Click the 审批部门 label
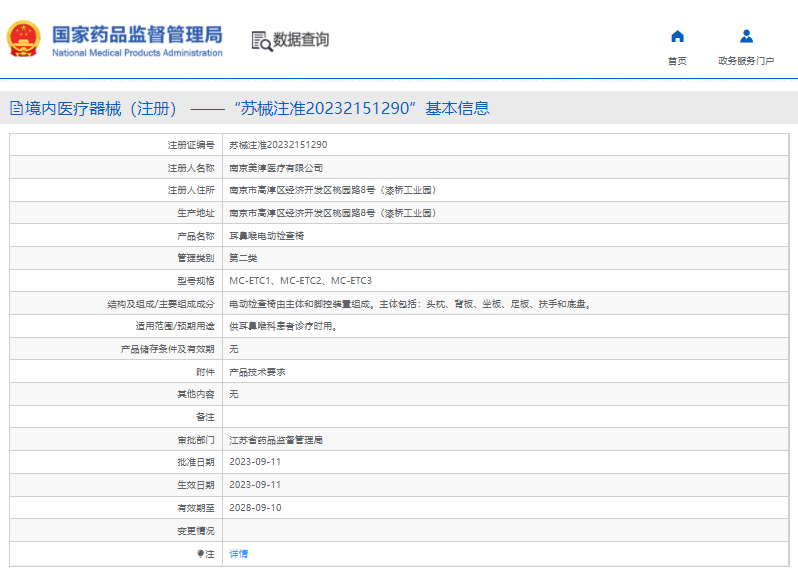This screenshot has height=574, width=798. (x=196, y=440)
